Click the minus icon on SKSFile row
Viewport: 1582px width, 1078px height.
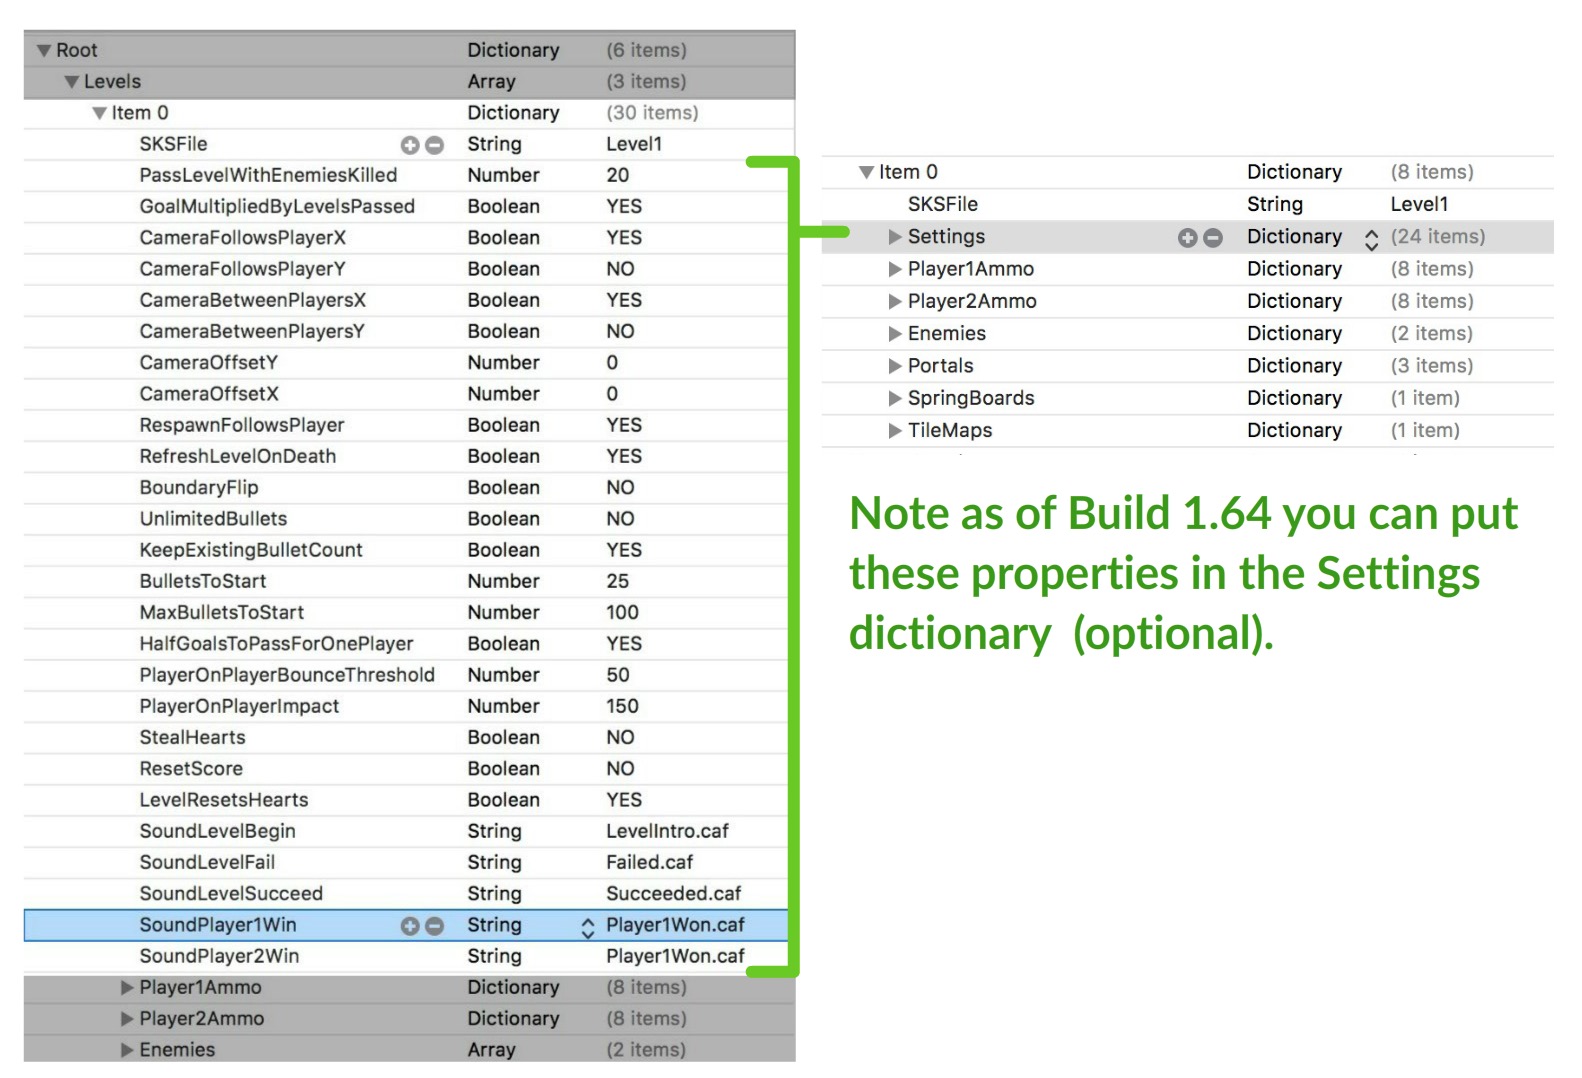pos(434,145)
